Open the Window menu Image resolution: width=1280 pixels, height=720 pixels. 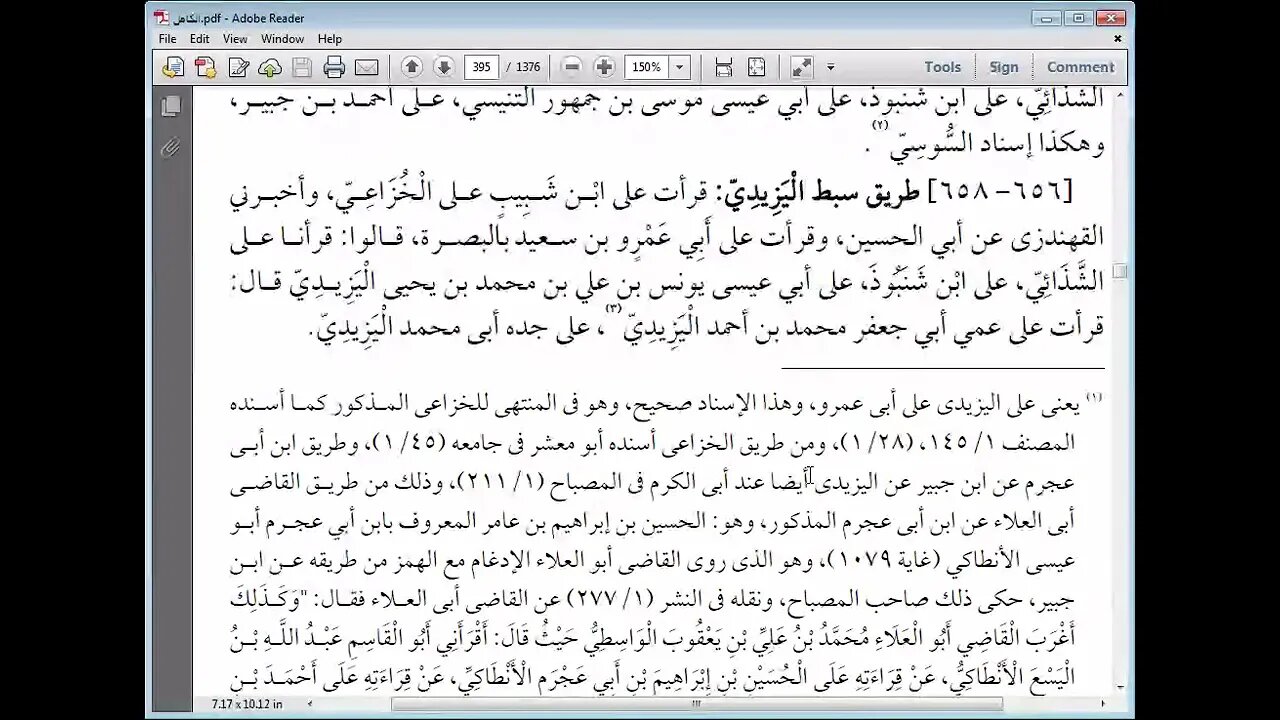283,39
